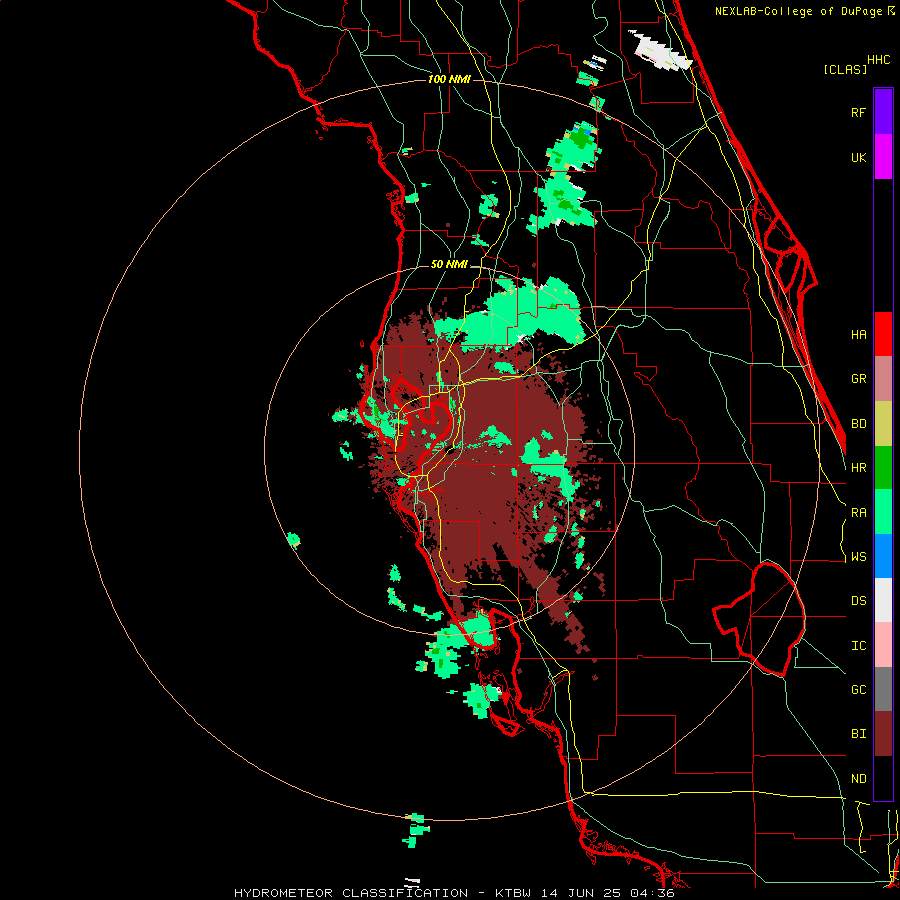Click the BI legend label
The width and height of the screenshot is (900, 900).
(x=858, y=734)
